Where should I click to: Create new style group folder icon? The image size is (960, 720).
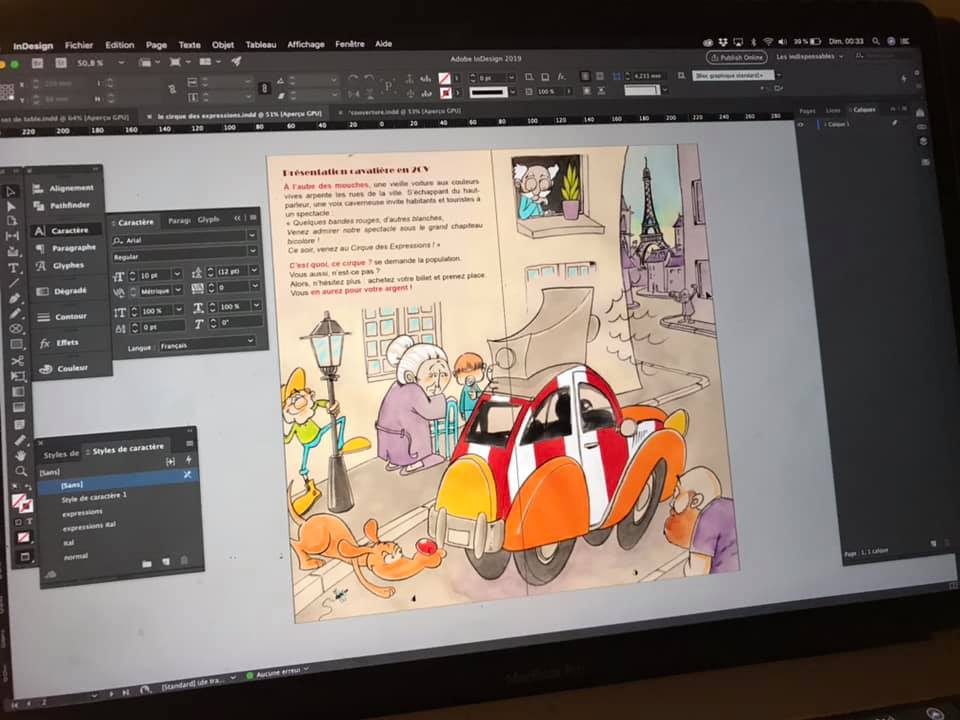click(147, 563)
